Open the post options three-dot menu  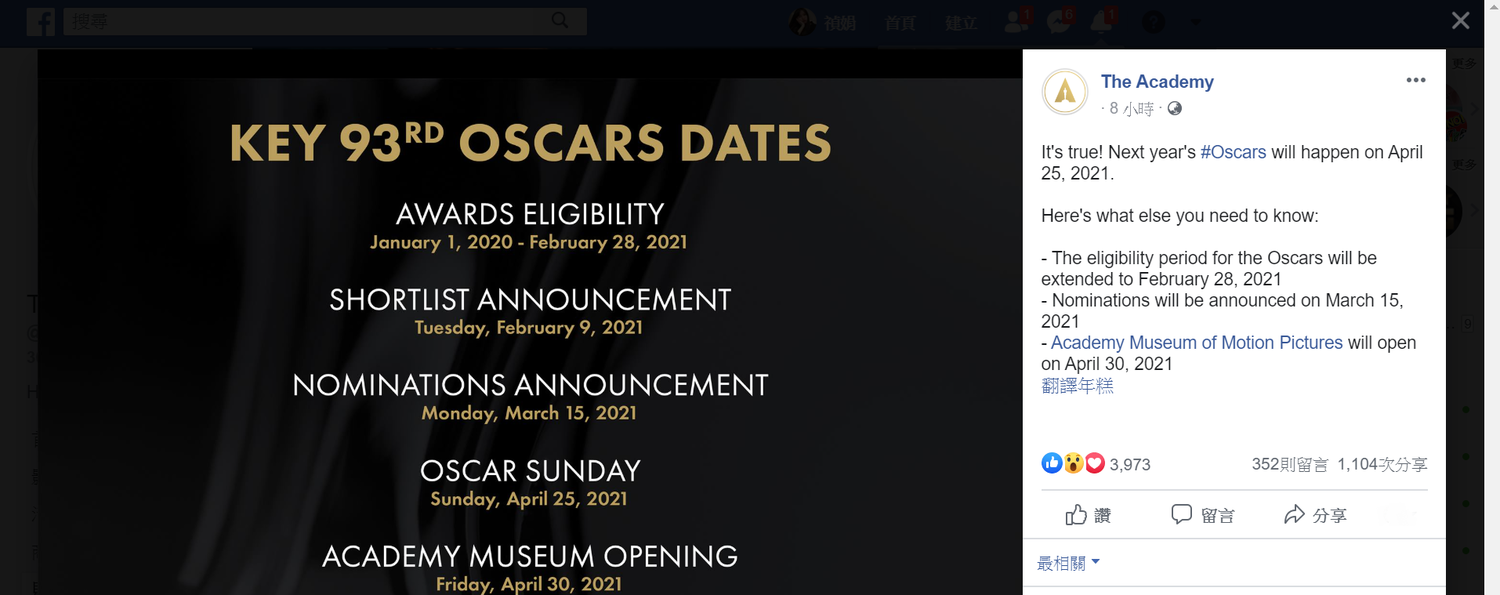pyautogui.click(x=1416, y=81)
